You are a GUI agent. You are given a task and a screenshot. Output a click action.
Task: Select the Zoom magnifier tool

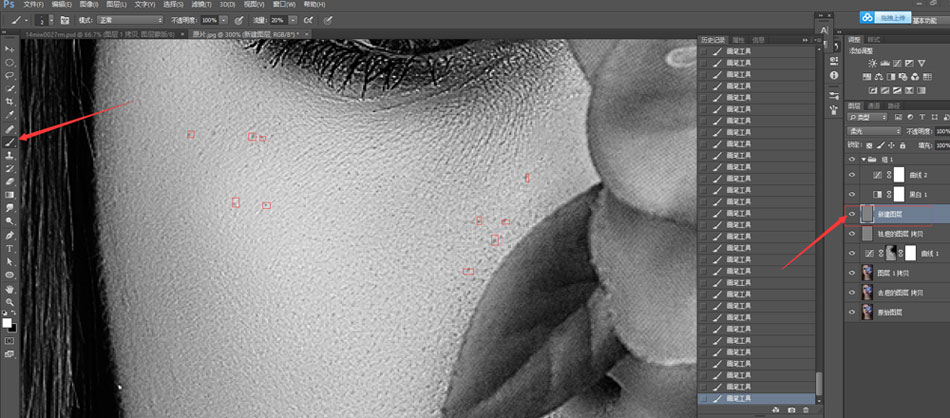point(10,302)
